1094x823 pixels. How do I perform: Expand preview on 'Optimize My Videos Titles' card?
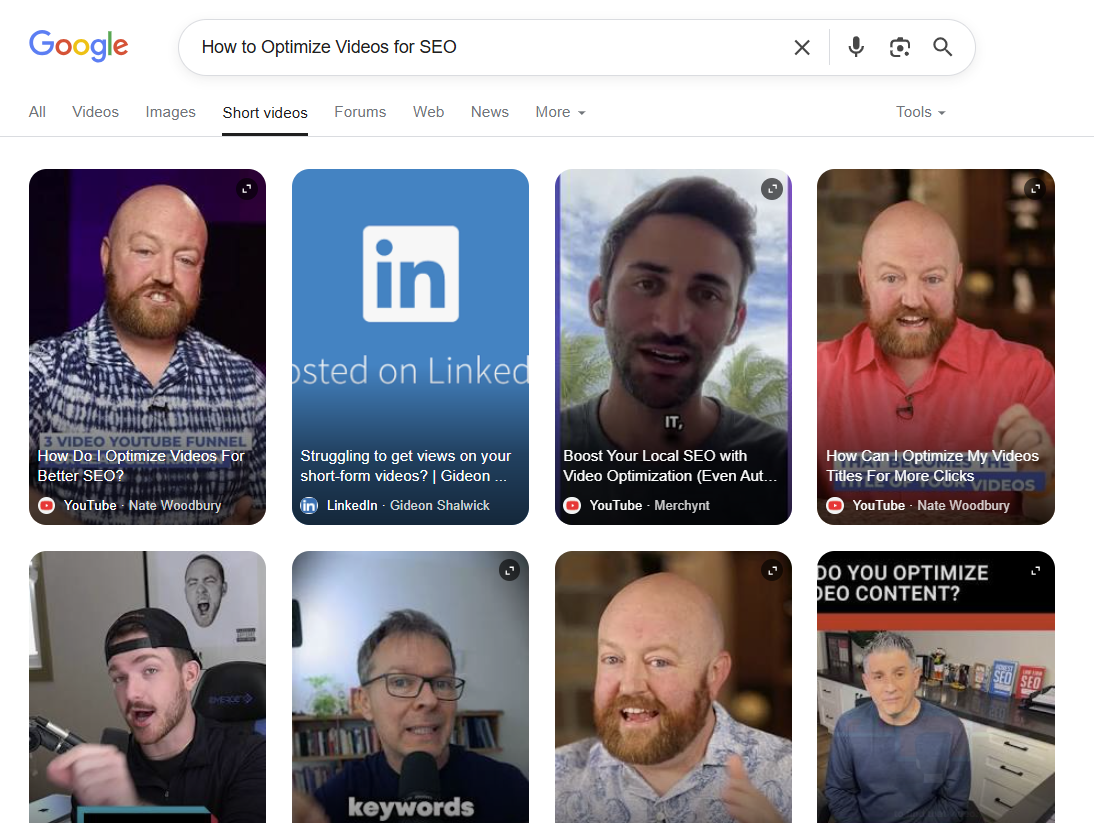(x=1035, y=188)
